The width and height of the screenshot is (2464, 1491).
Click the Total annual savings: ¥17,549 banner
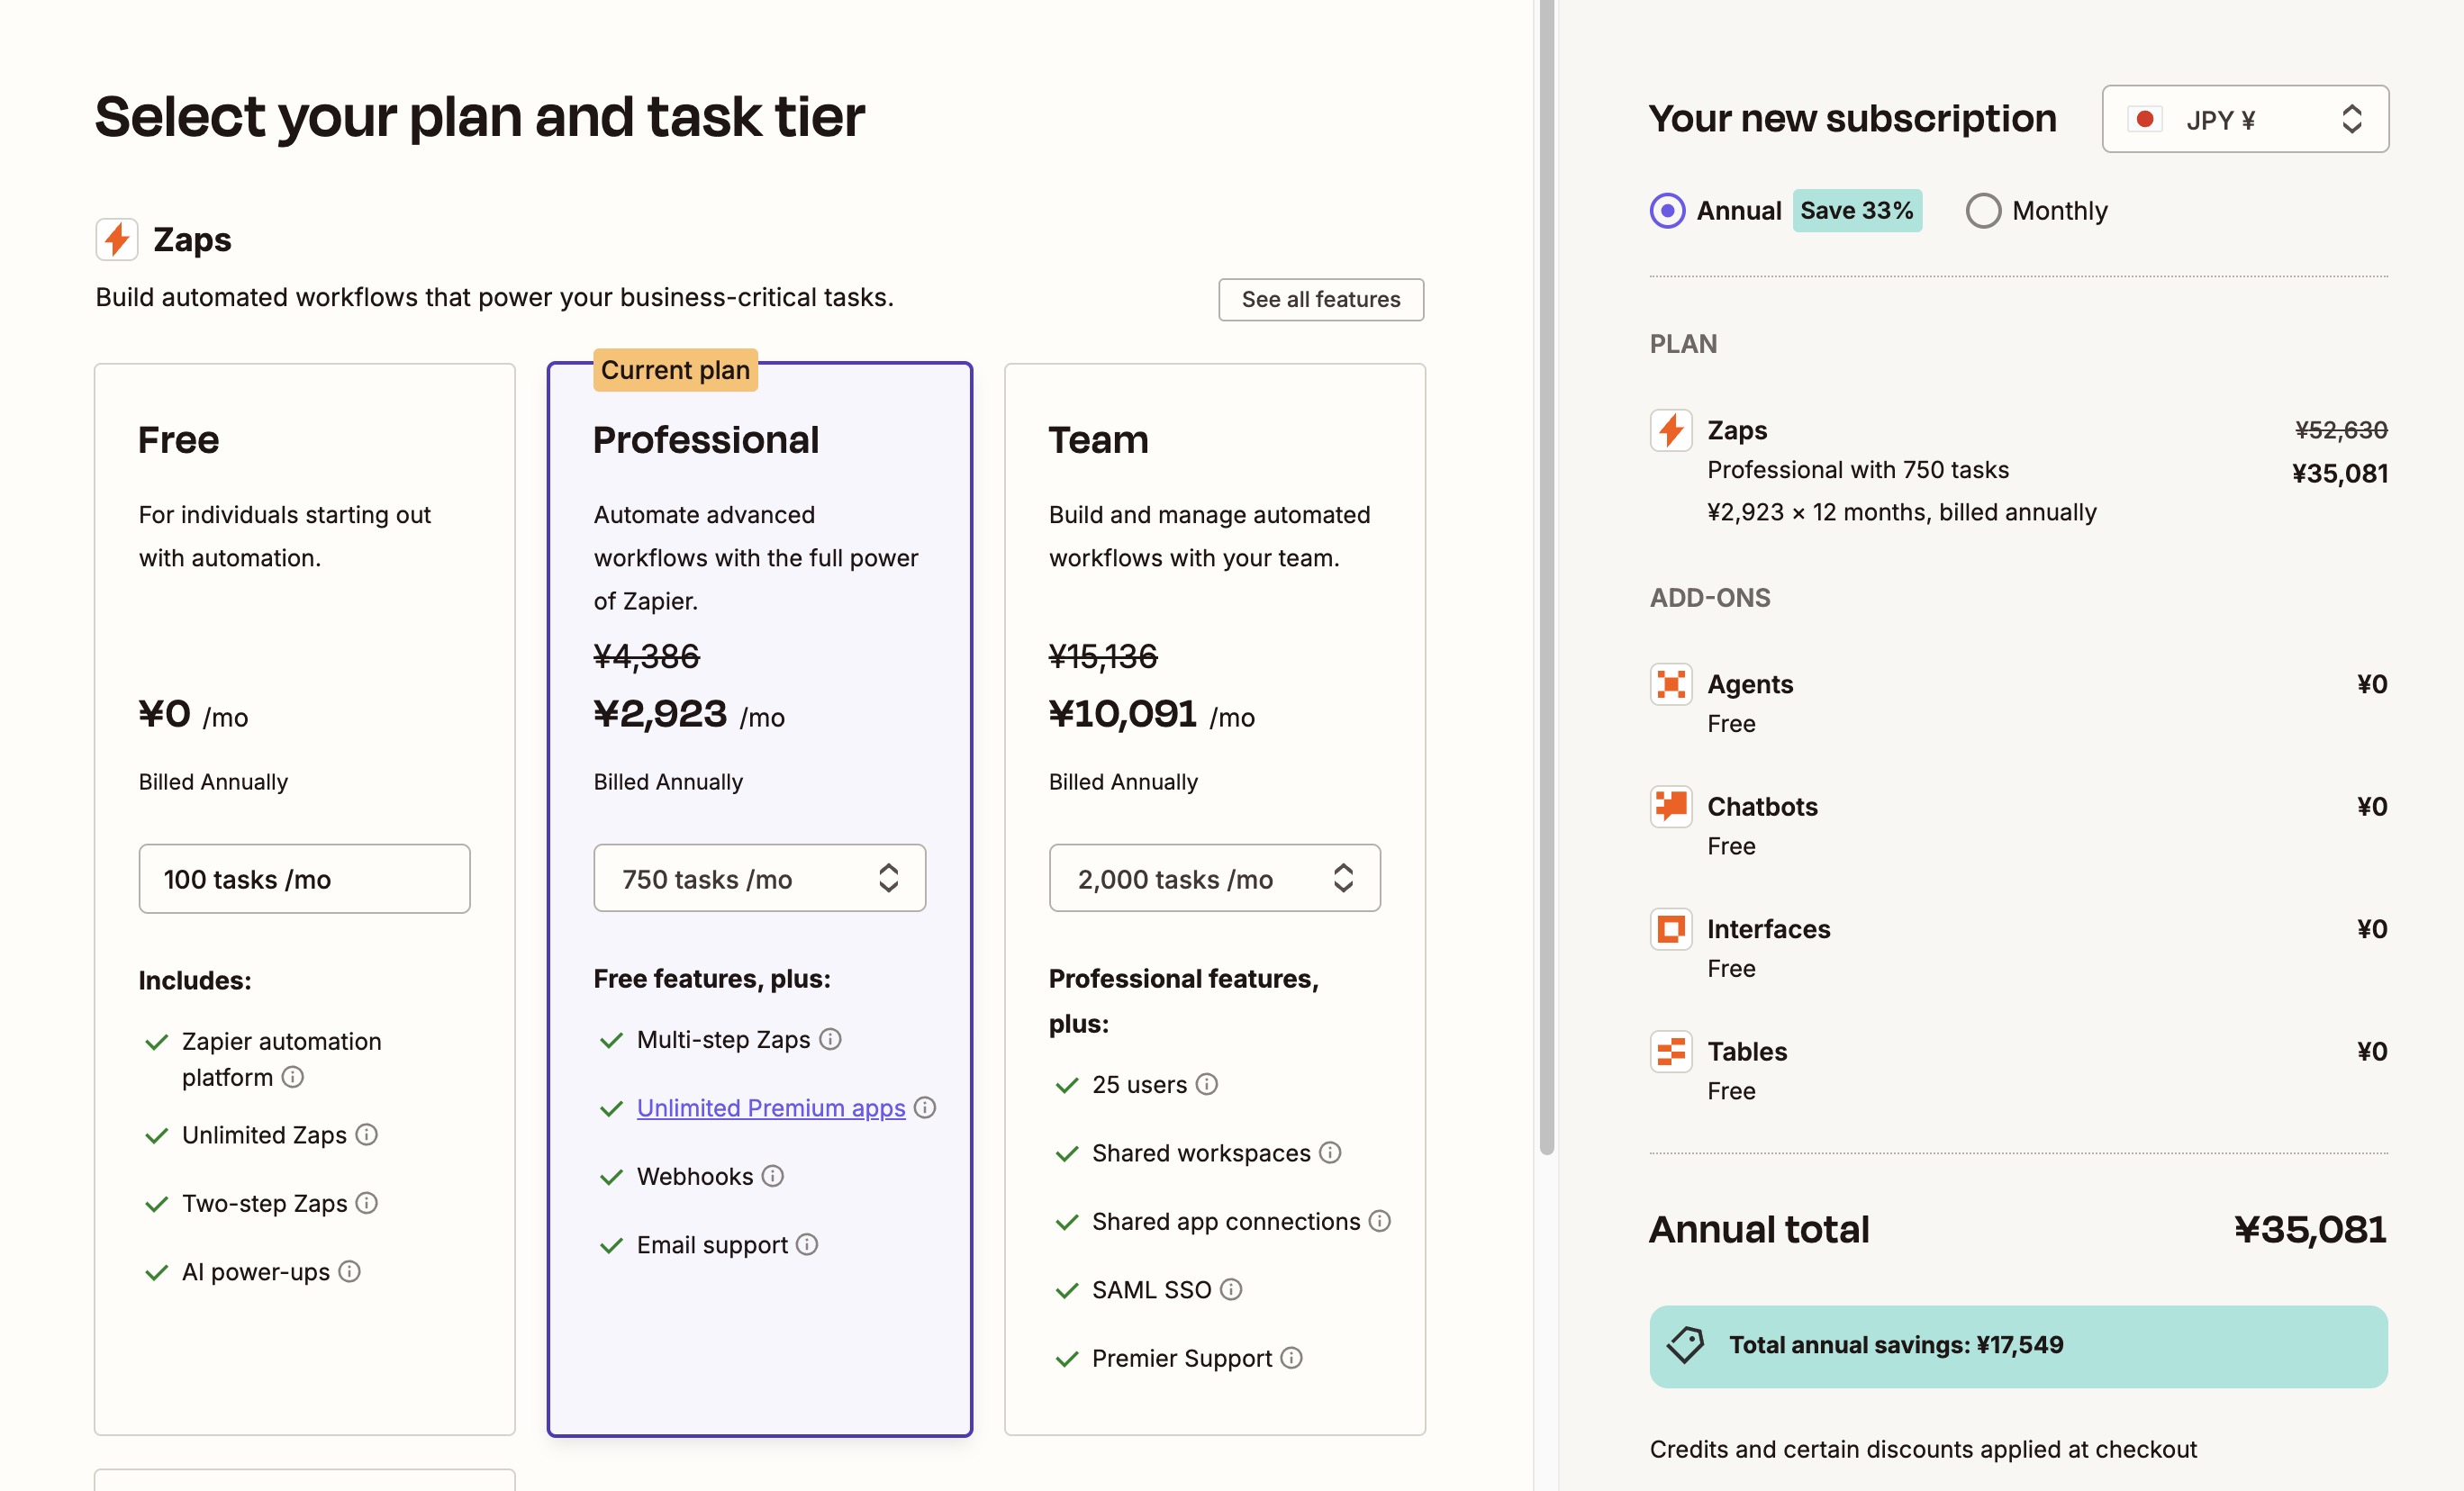[2018, 1346]
